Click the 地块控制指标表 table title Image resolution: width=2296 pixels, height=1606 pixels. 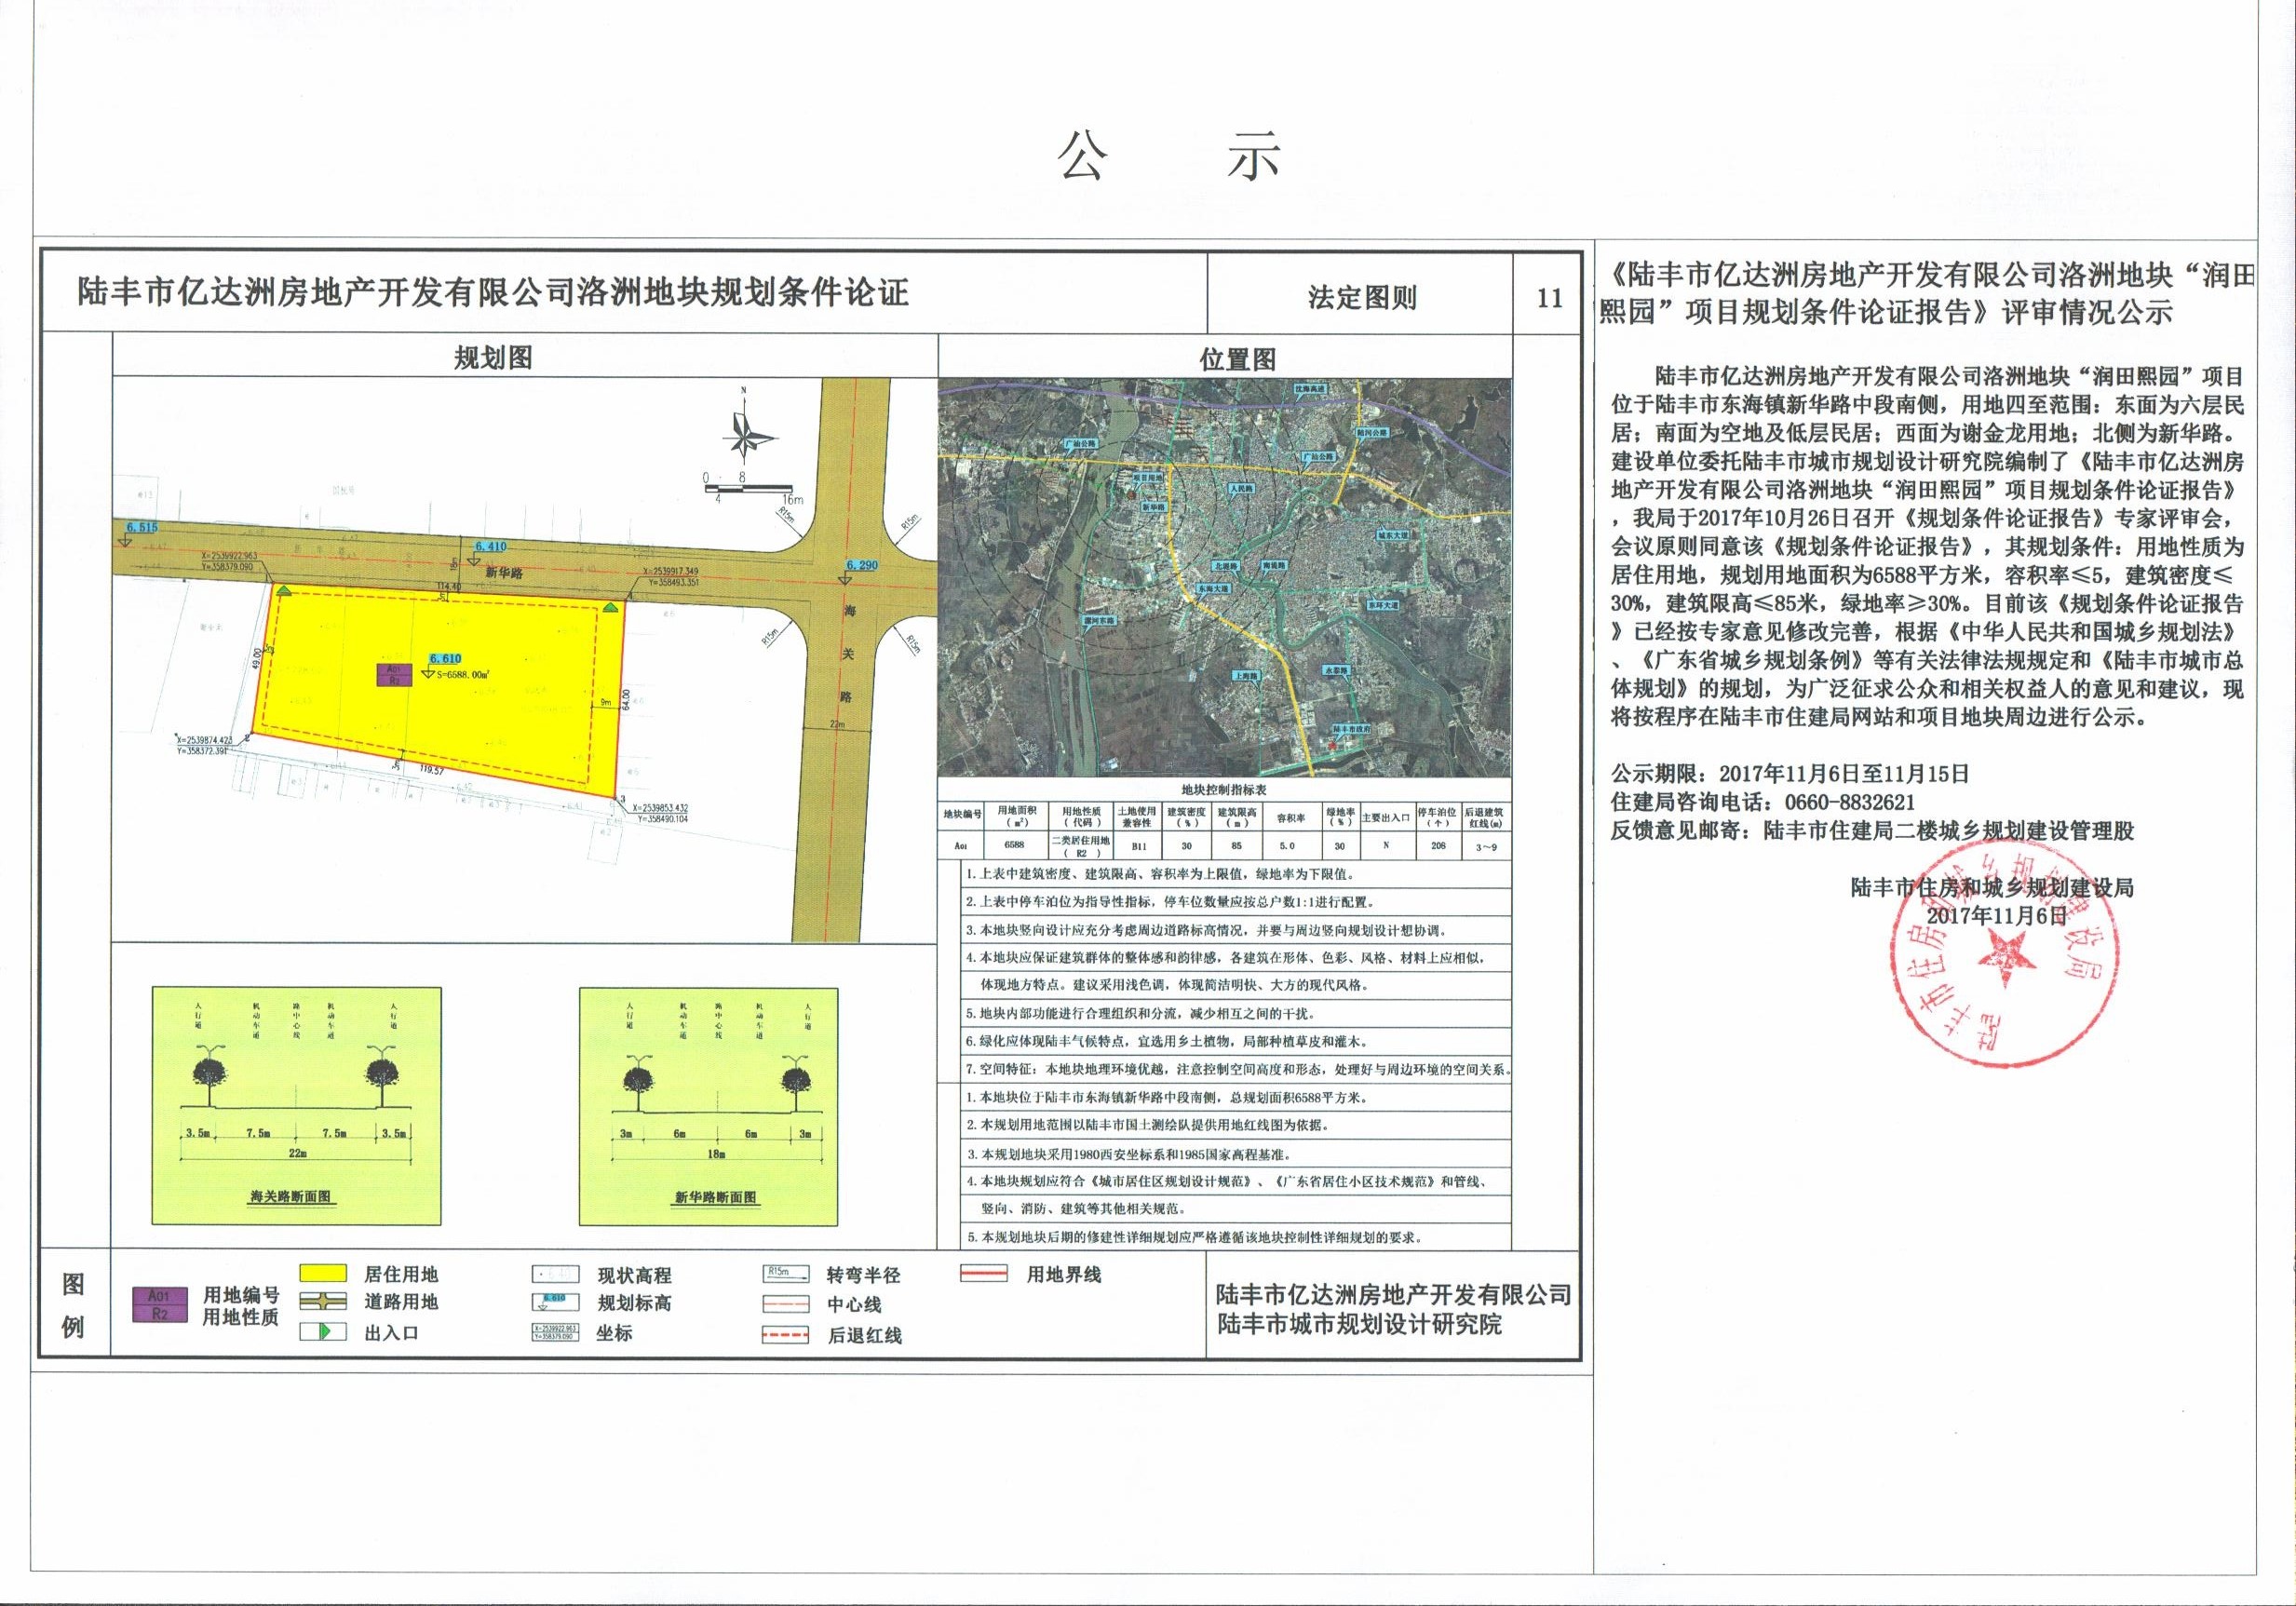coord(1224,789)
